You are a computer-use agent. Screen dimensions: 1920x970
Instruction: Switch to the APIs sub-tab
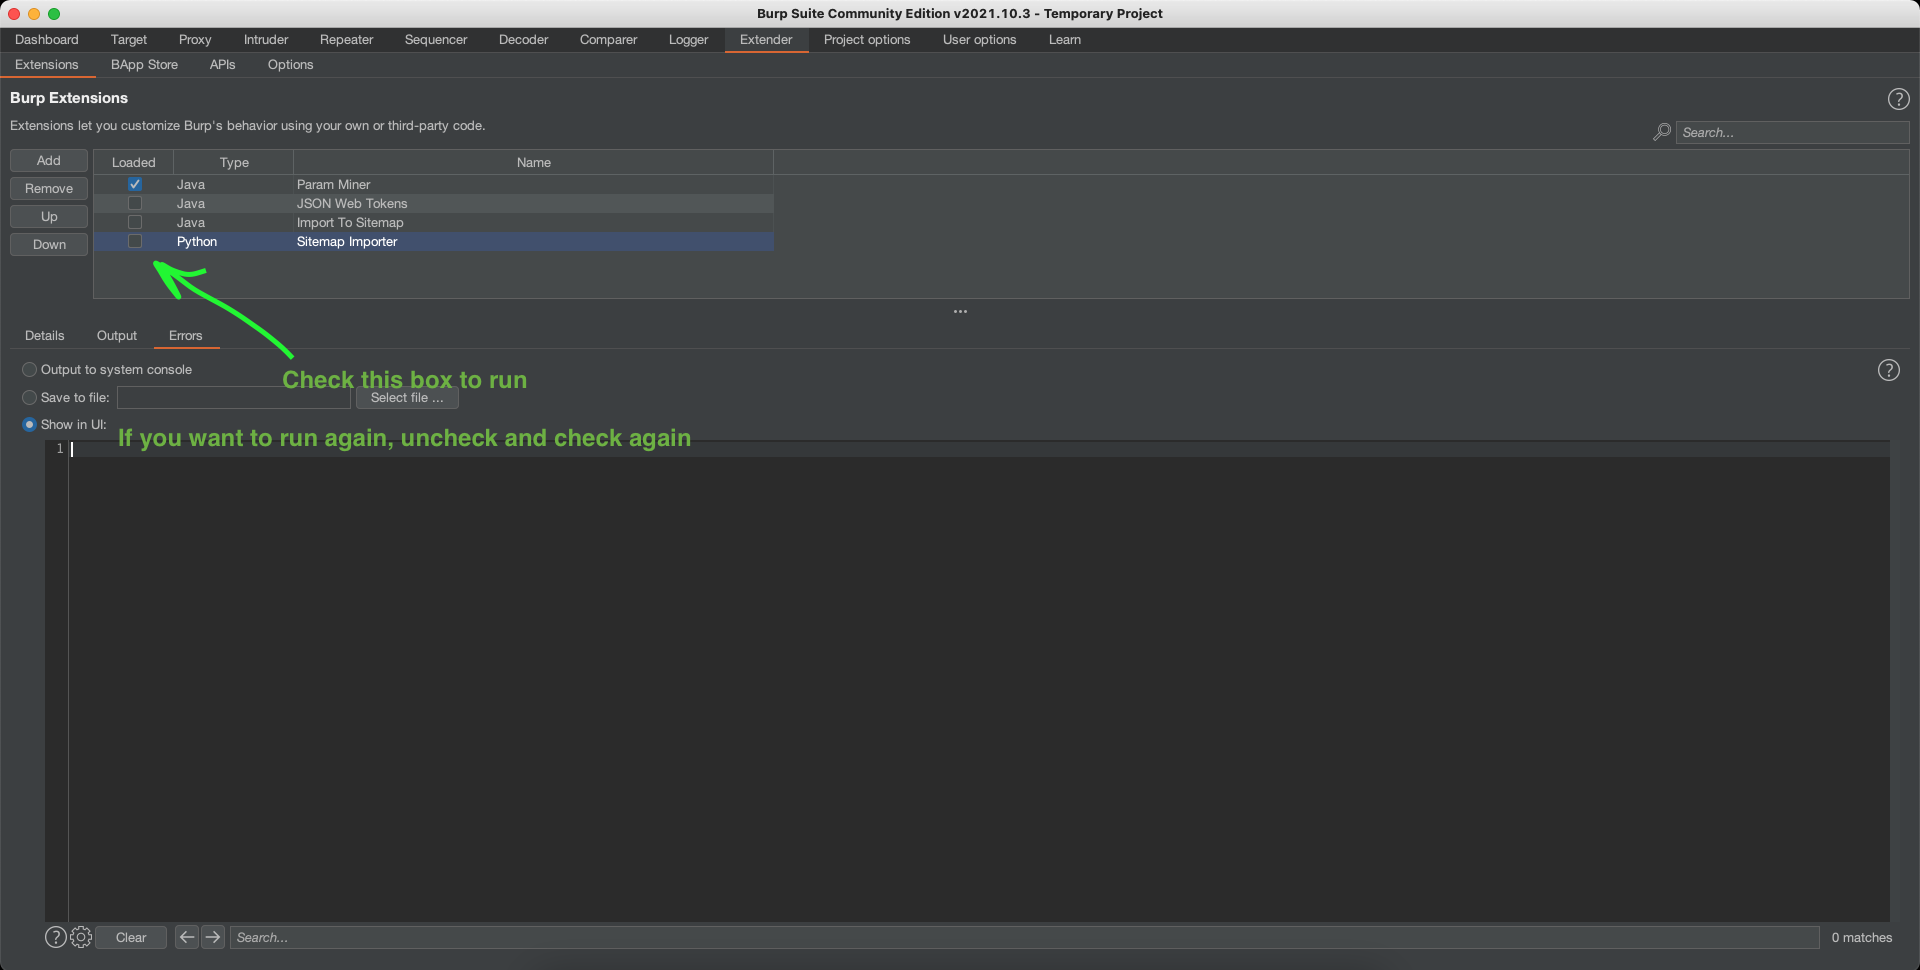[x=223, y=65]
